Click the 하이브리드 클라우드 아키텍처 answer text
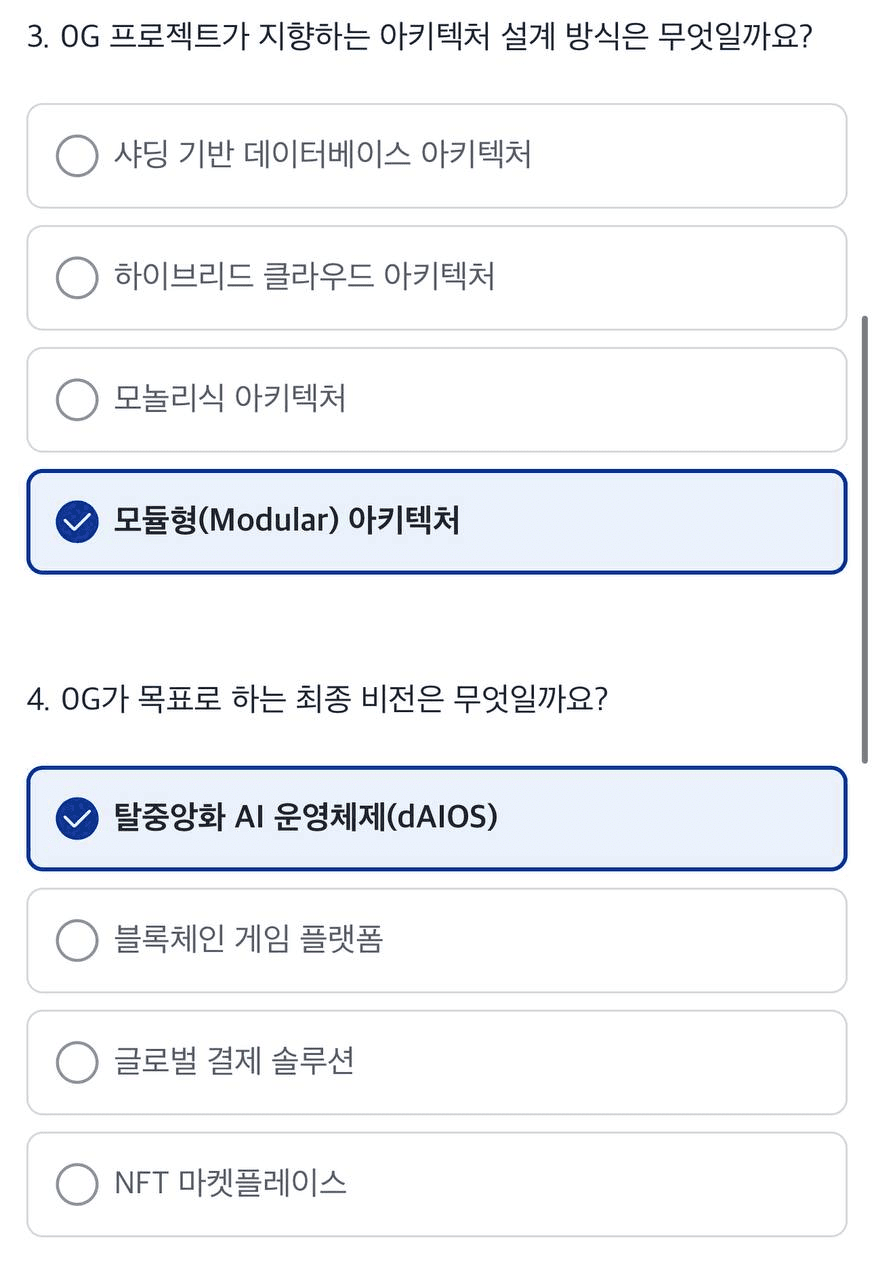874x1280 pixels. click(305, 276)
